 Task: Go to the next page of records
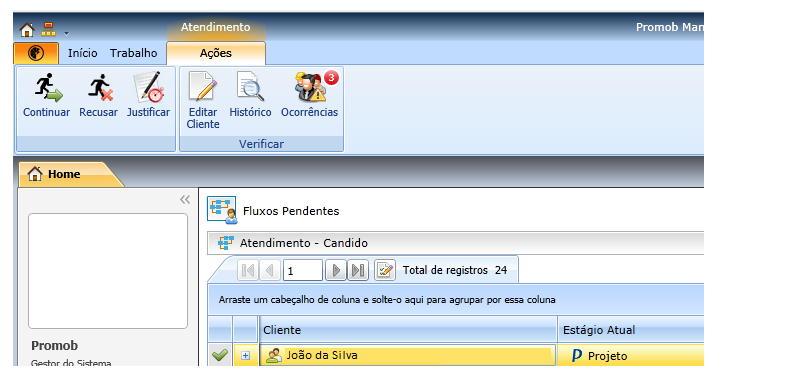point(336,271)
